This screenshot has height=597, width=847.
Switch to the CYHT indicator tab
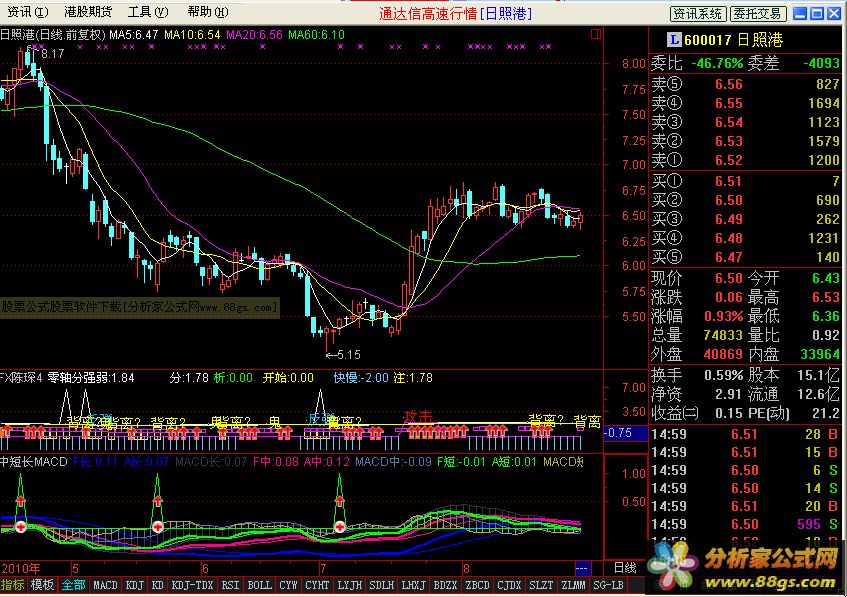pyautogui.click(x=317, y=585)
